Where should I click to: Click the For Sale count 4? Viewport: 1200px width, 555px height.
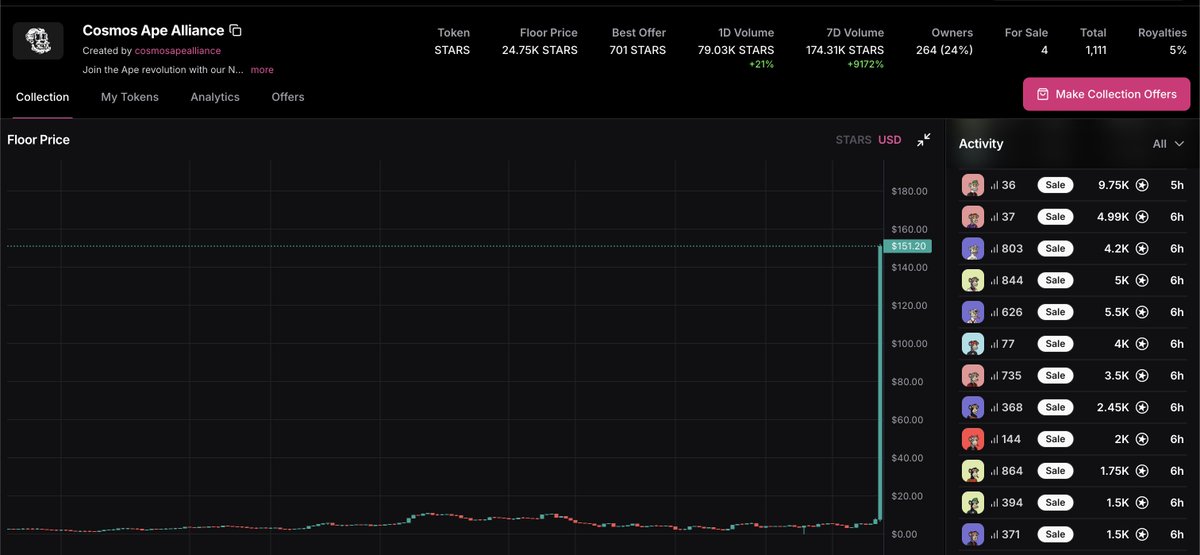pos(1044,50)
